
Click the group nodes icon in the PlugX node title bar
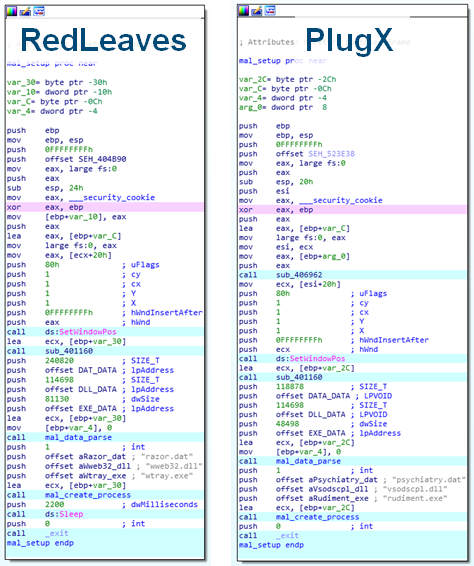tap(270, 11)
